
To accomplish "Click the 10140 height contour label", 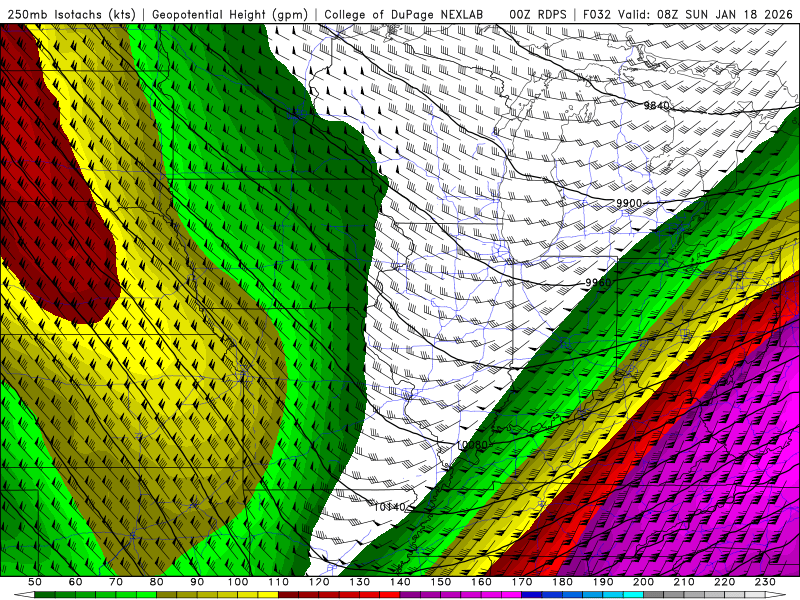I will (x=389, y=507).
